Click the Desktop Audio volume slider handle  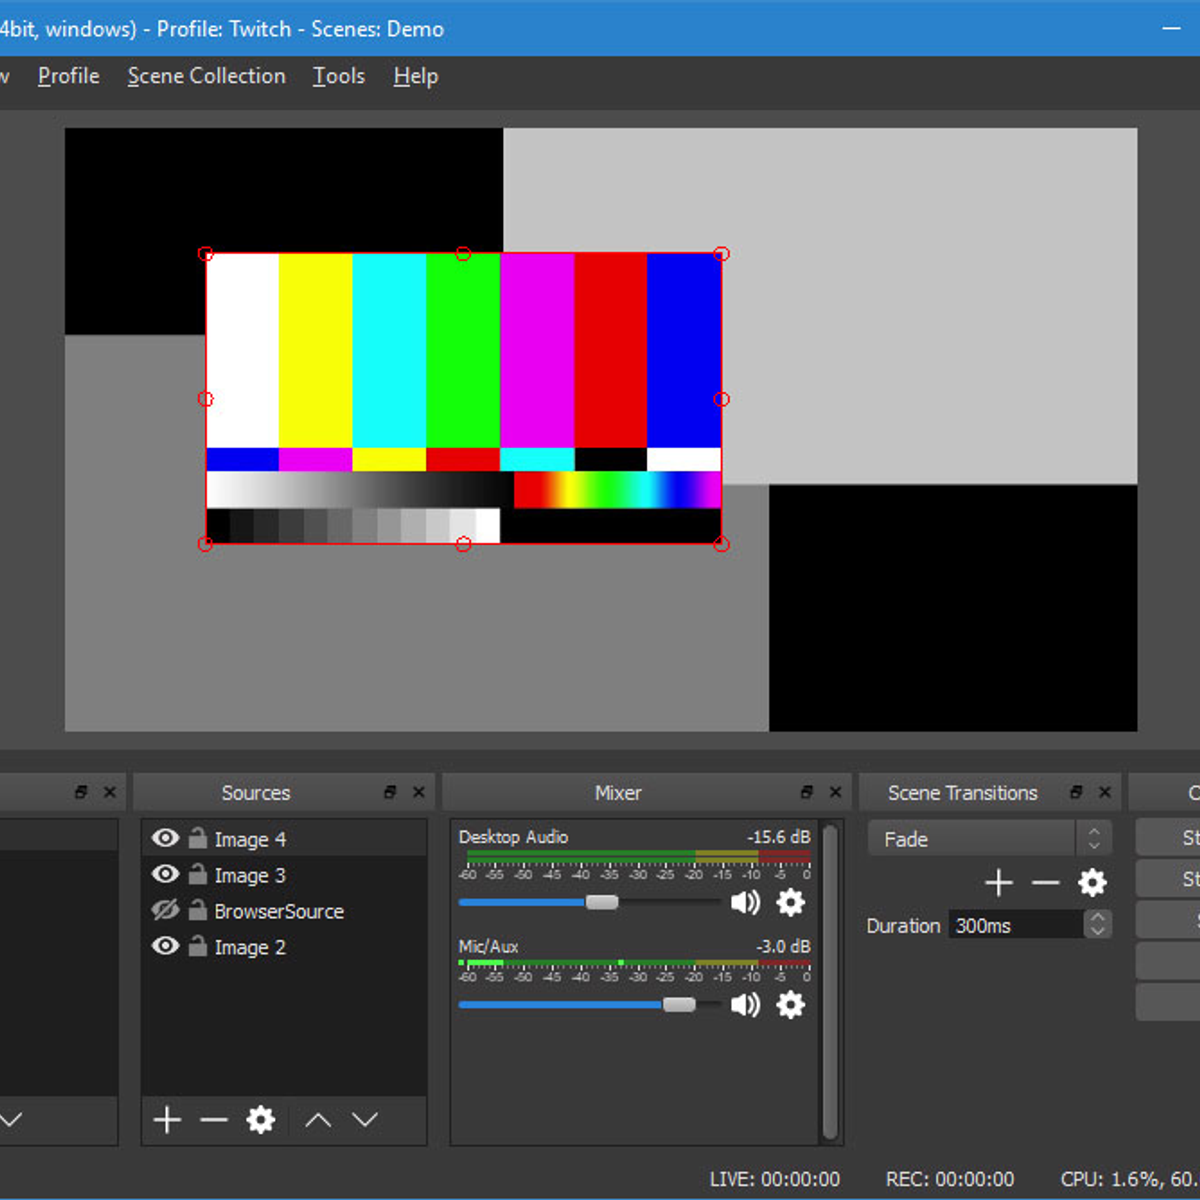pos(602,903)
